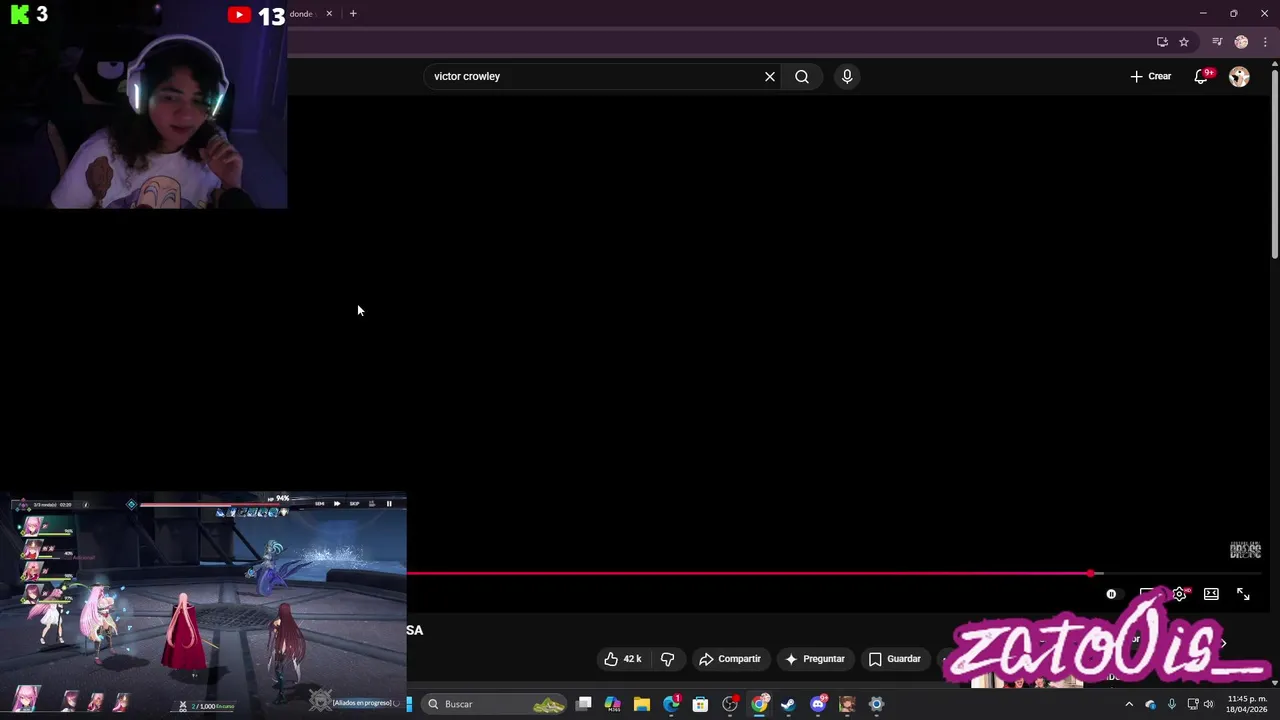Open the volume control in system tray
This screenshot has width=1280, height=720.
click(x=1209, y=704)
